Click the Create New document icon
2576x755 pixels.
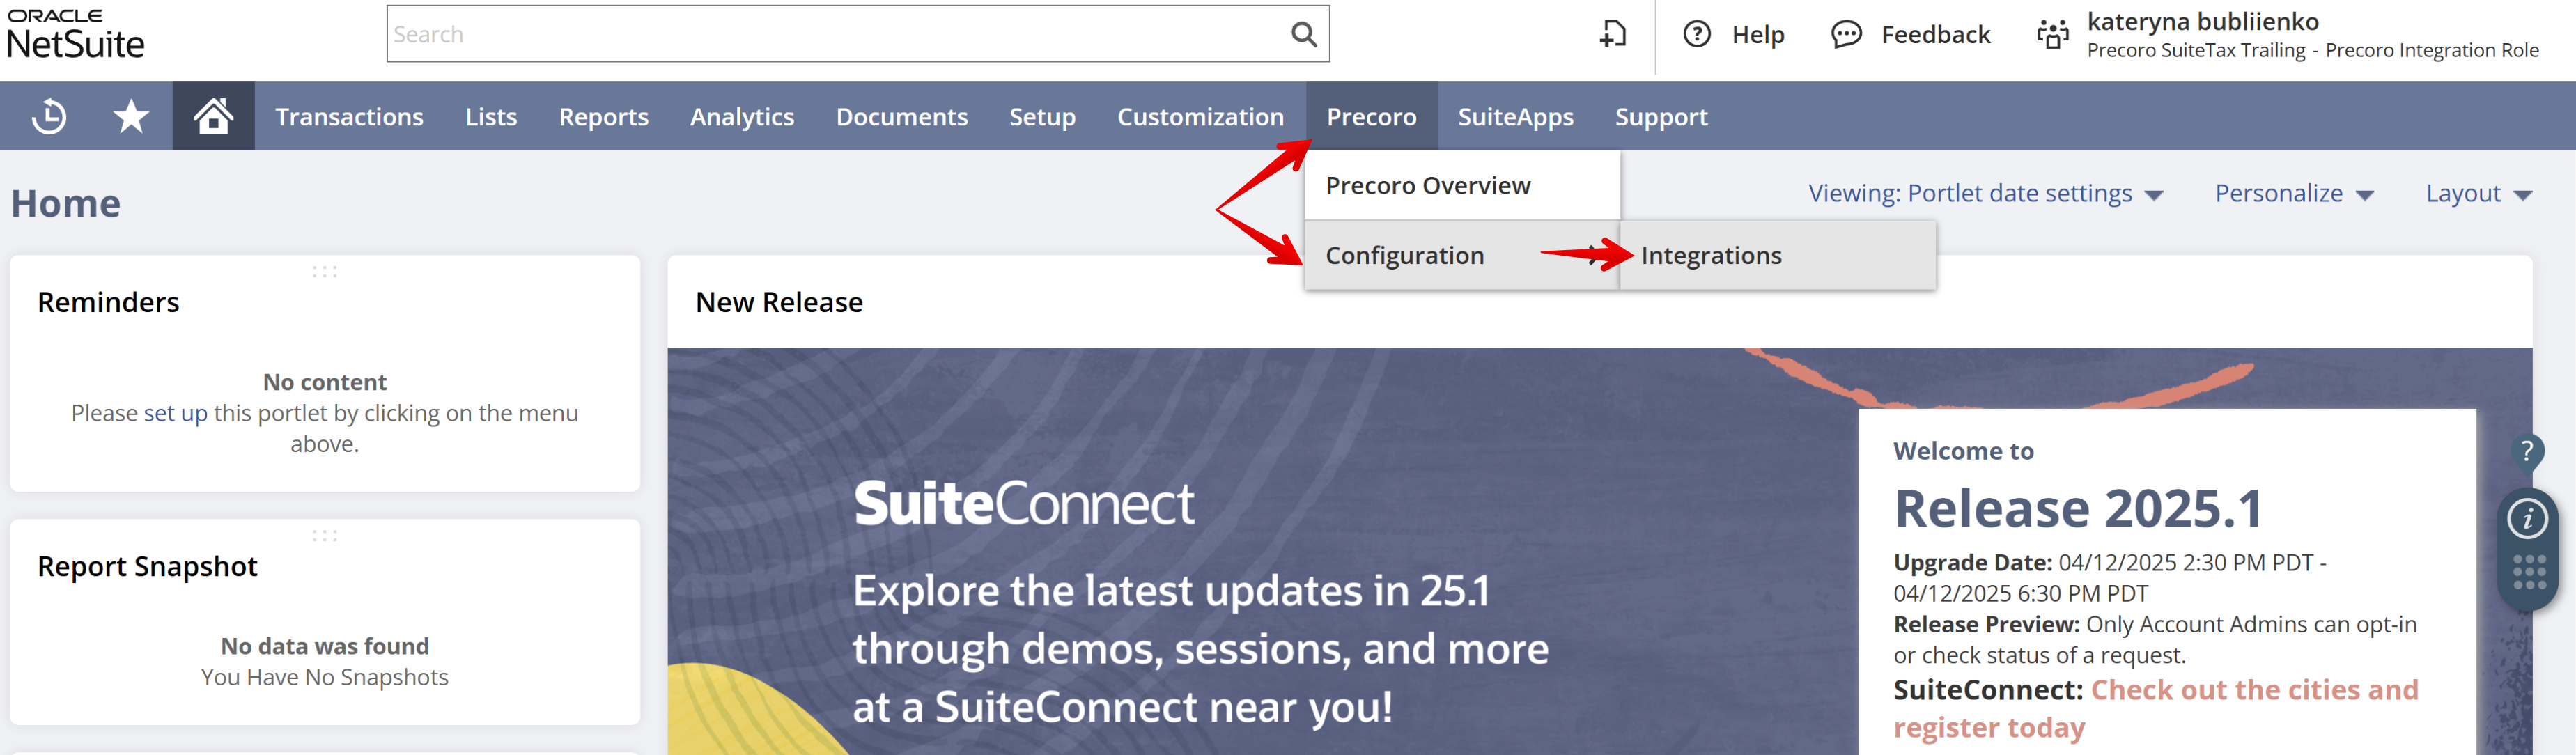[x=1612, y=34]
